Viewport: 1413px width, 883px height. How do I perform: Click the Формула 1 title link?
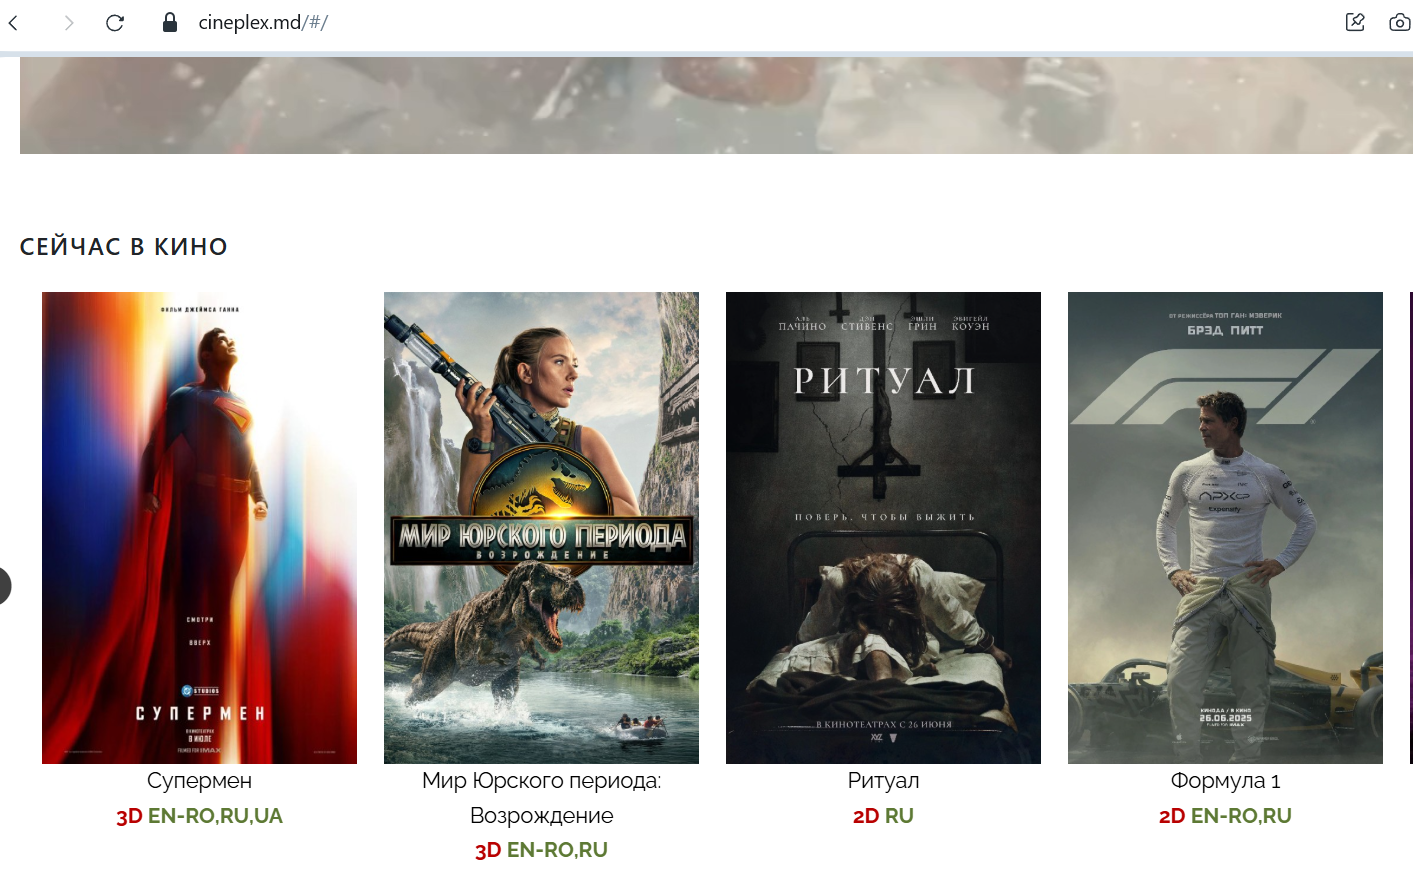click(x=1225, y=780)
